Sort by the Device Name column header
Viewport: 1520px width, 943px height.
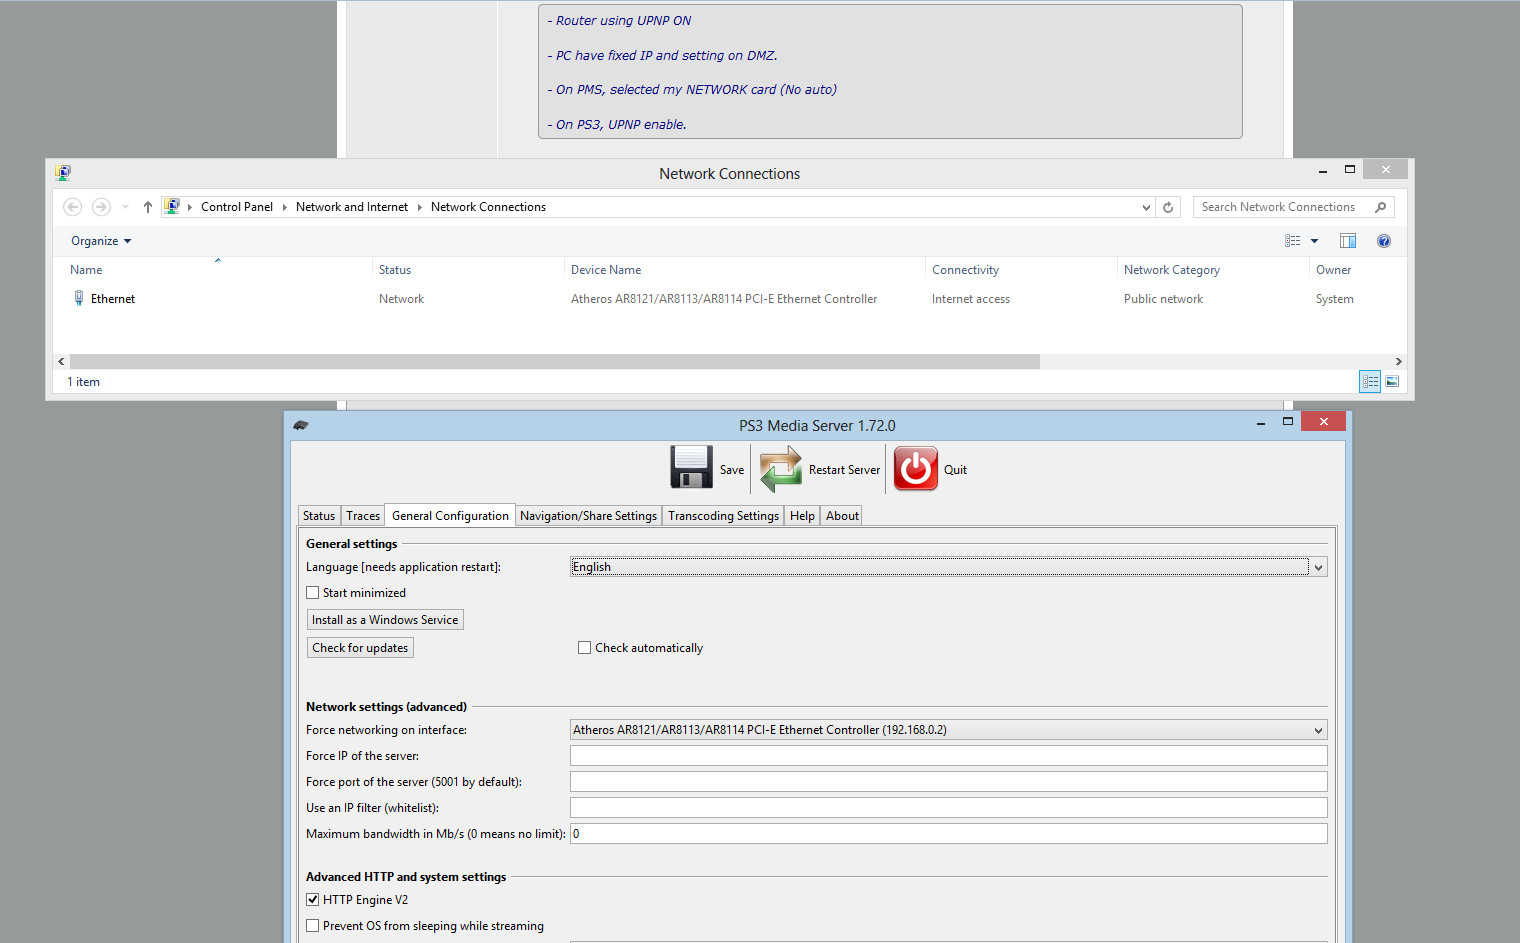click(x=606, y=270)
